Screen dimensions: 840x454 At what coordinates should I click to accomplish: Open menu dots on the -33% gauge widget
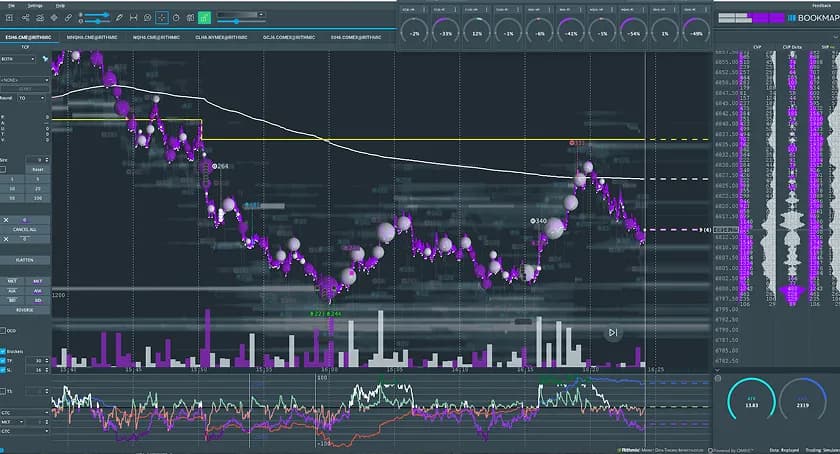(456, 9)
